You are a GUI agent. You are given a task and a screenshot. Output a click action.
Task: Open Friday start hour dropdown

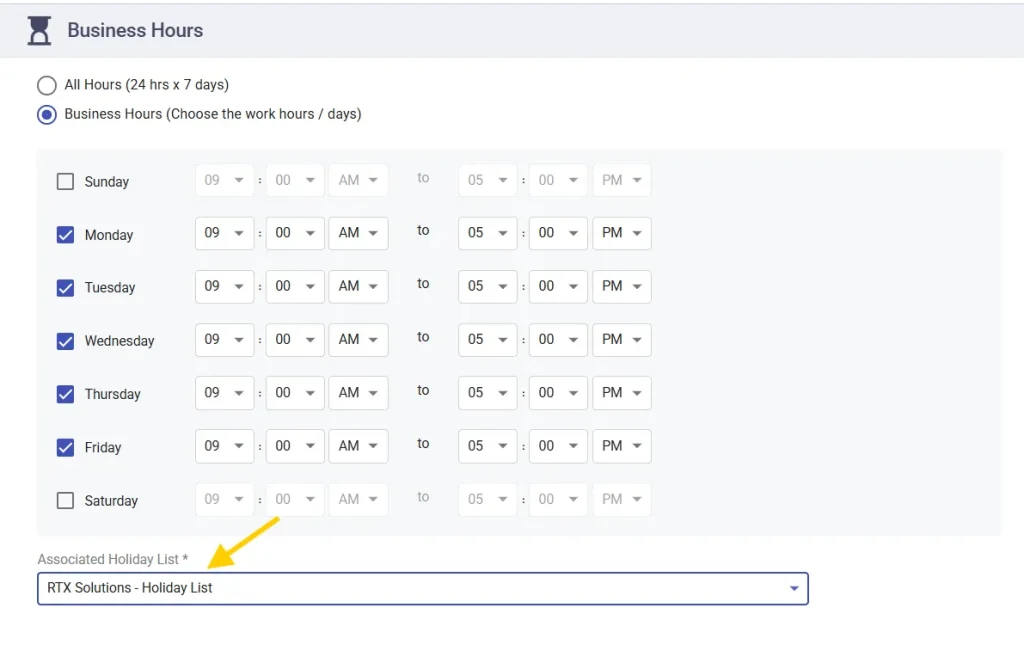tap(224, 446)
